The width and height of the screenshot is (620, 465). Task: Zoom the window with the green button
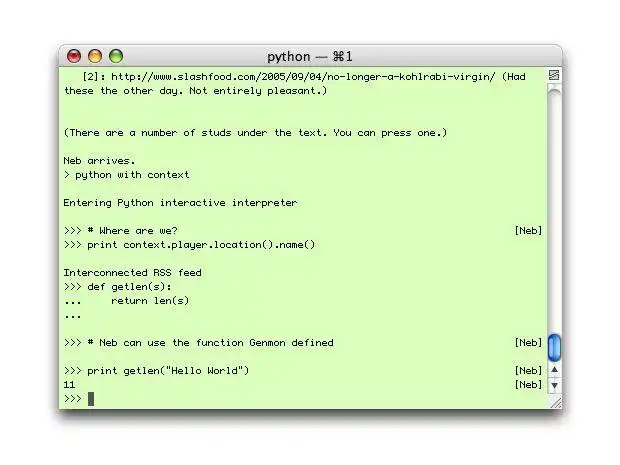116,56
